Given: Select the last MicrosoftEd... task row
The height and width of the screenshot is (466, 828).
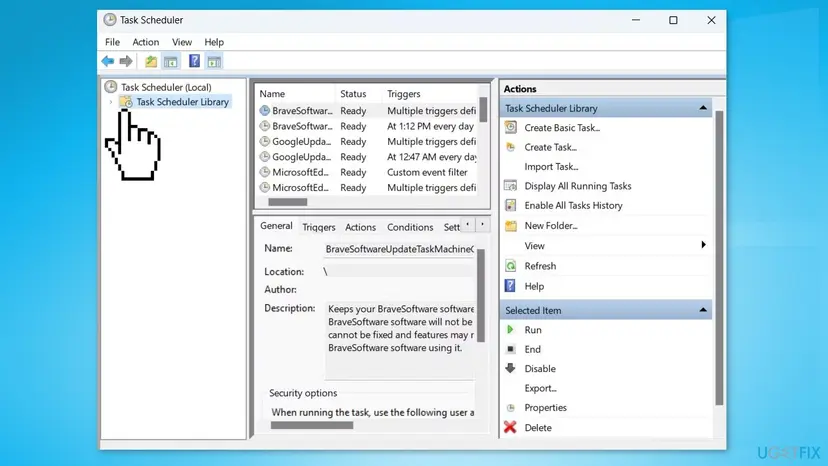Looking at the screenshot, I should [368, 187].
